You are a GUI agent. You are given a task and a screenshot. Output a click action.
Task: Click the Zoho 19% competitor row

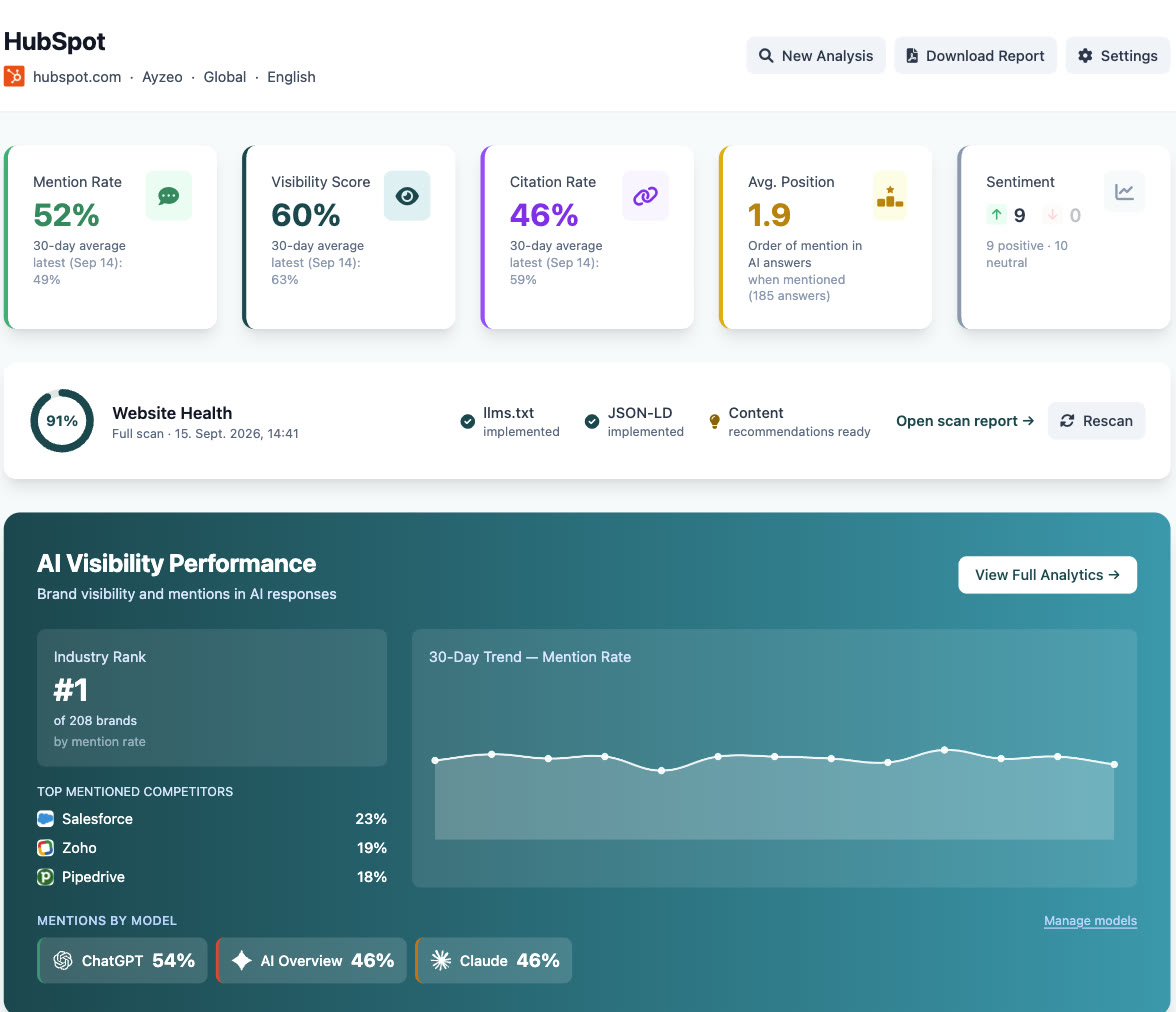(212, 848)
